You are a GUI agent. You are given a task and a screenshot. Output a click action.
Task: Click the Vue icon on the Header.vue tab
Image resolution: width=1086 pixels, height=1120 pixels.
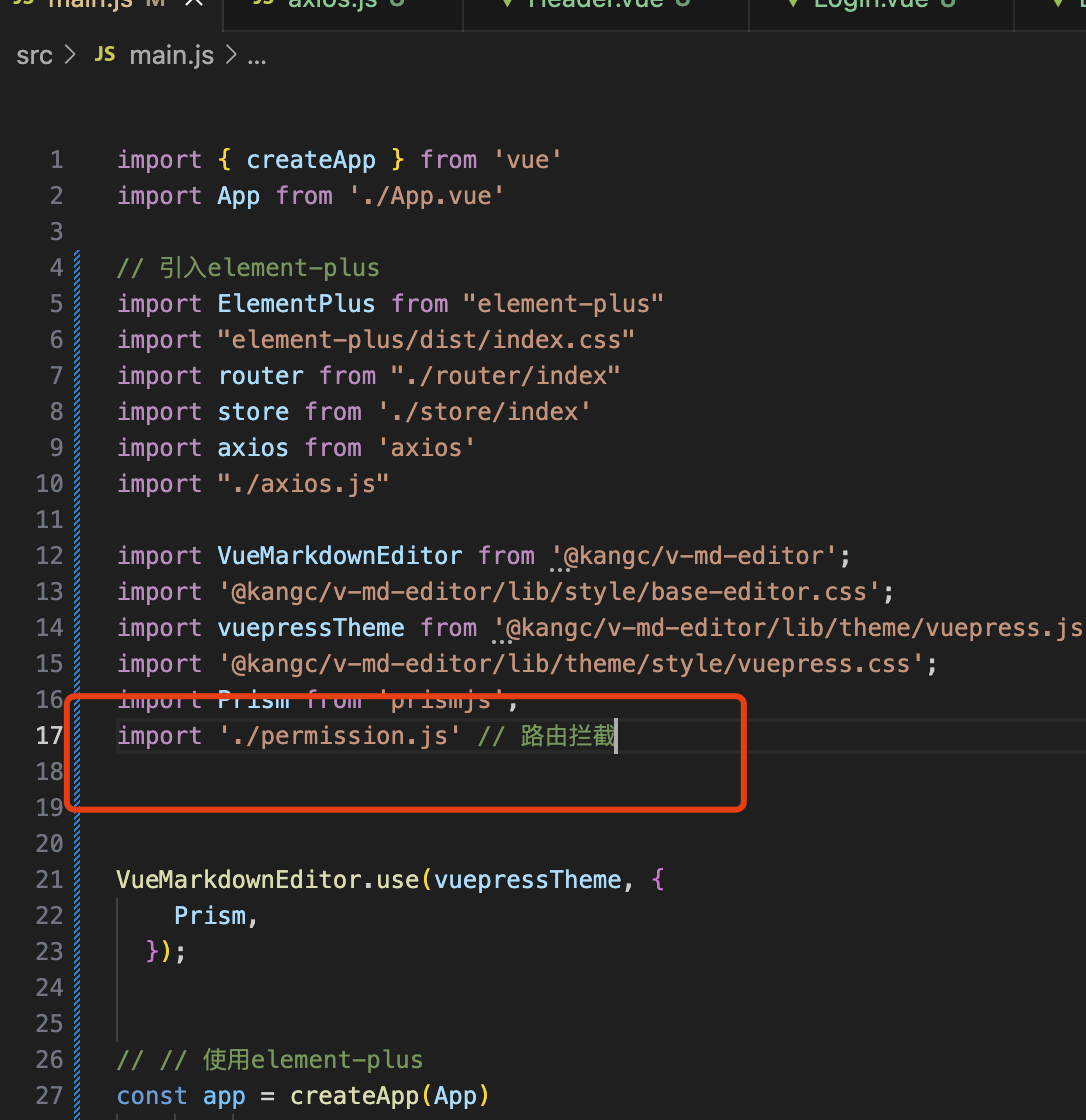[x=508, y=3]
